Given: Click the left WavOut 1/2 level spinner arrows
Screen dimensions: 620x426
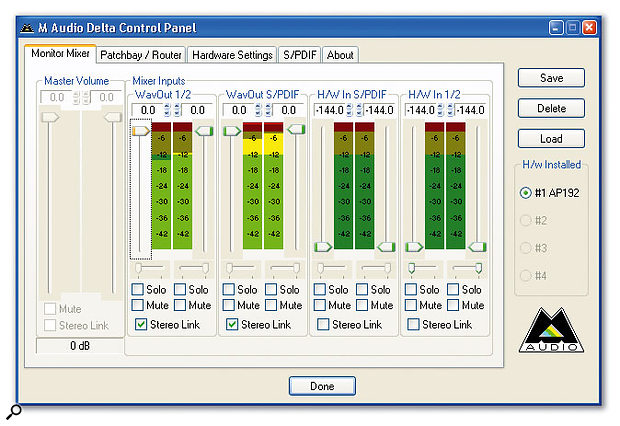Looking at the screenshot, I should pyautogui.click(x=167, y=110).
